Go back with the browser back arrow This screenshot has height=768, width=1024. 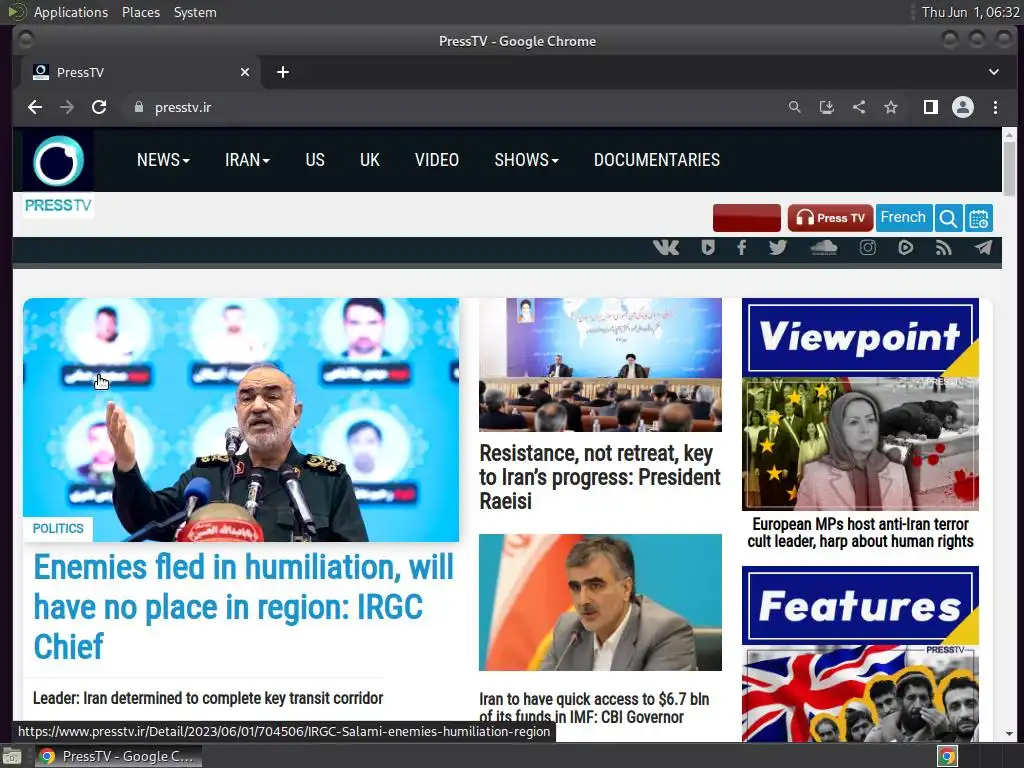pyautogui.click(x=35, y=107)
